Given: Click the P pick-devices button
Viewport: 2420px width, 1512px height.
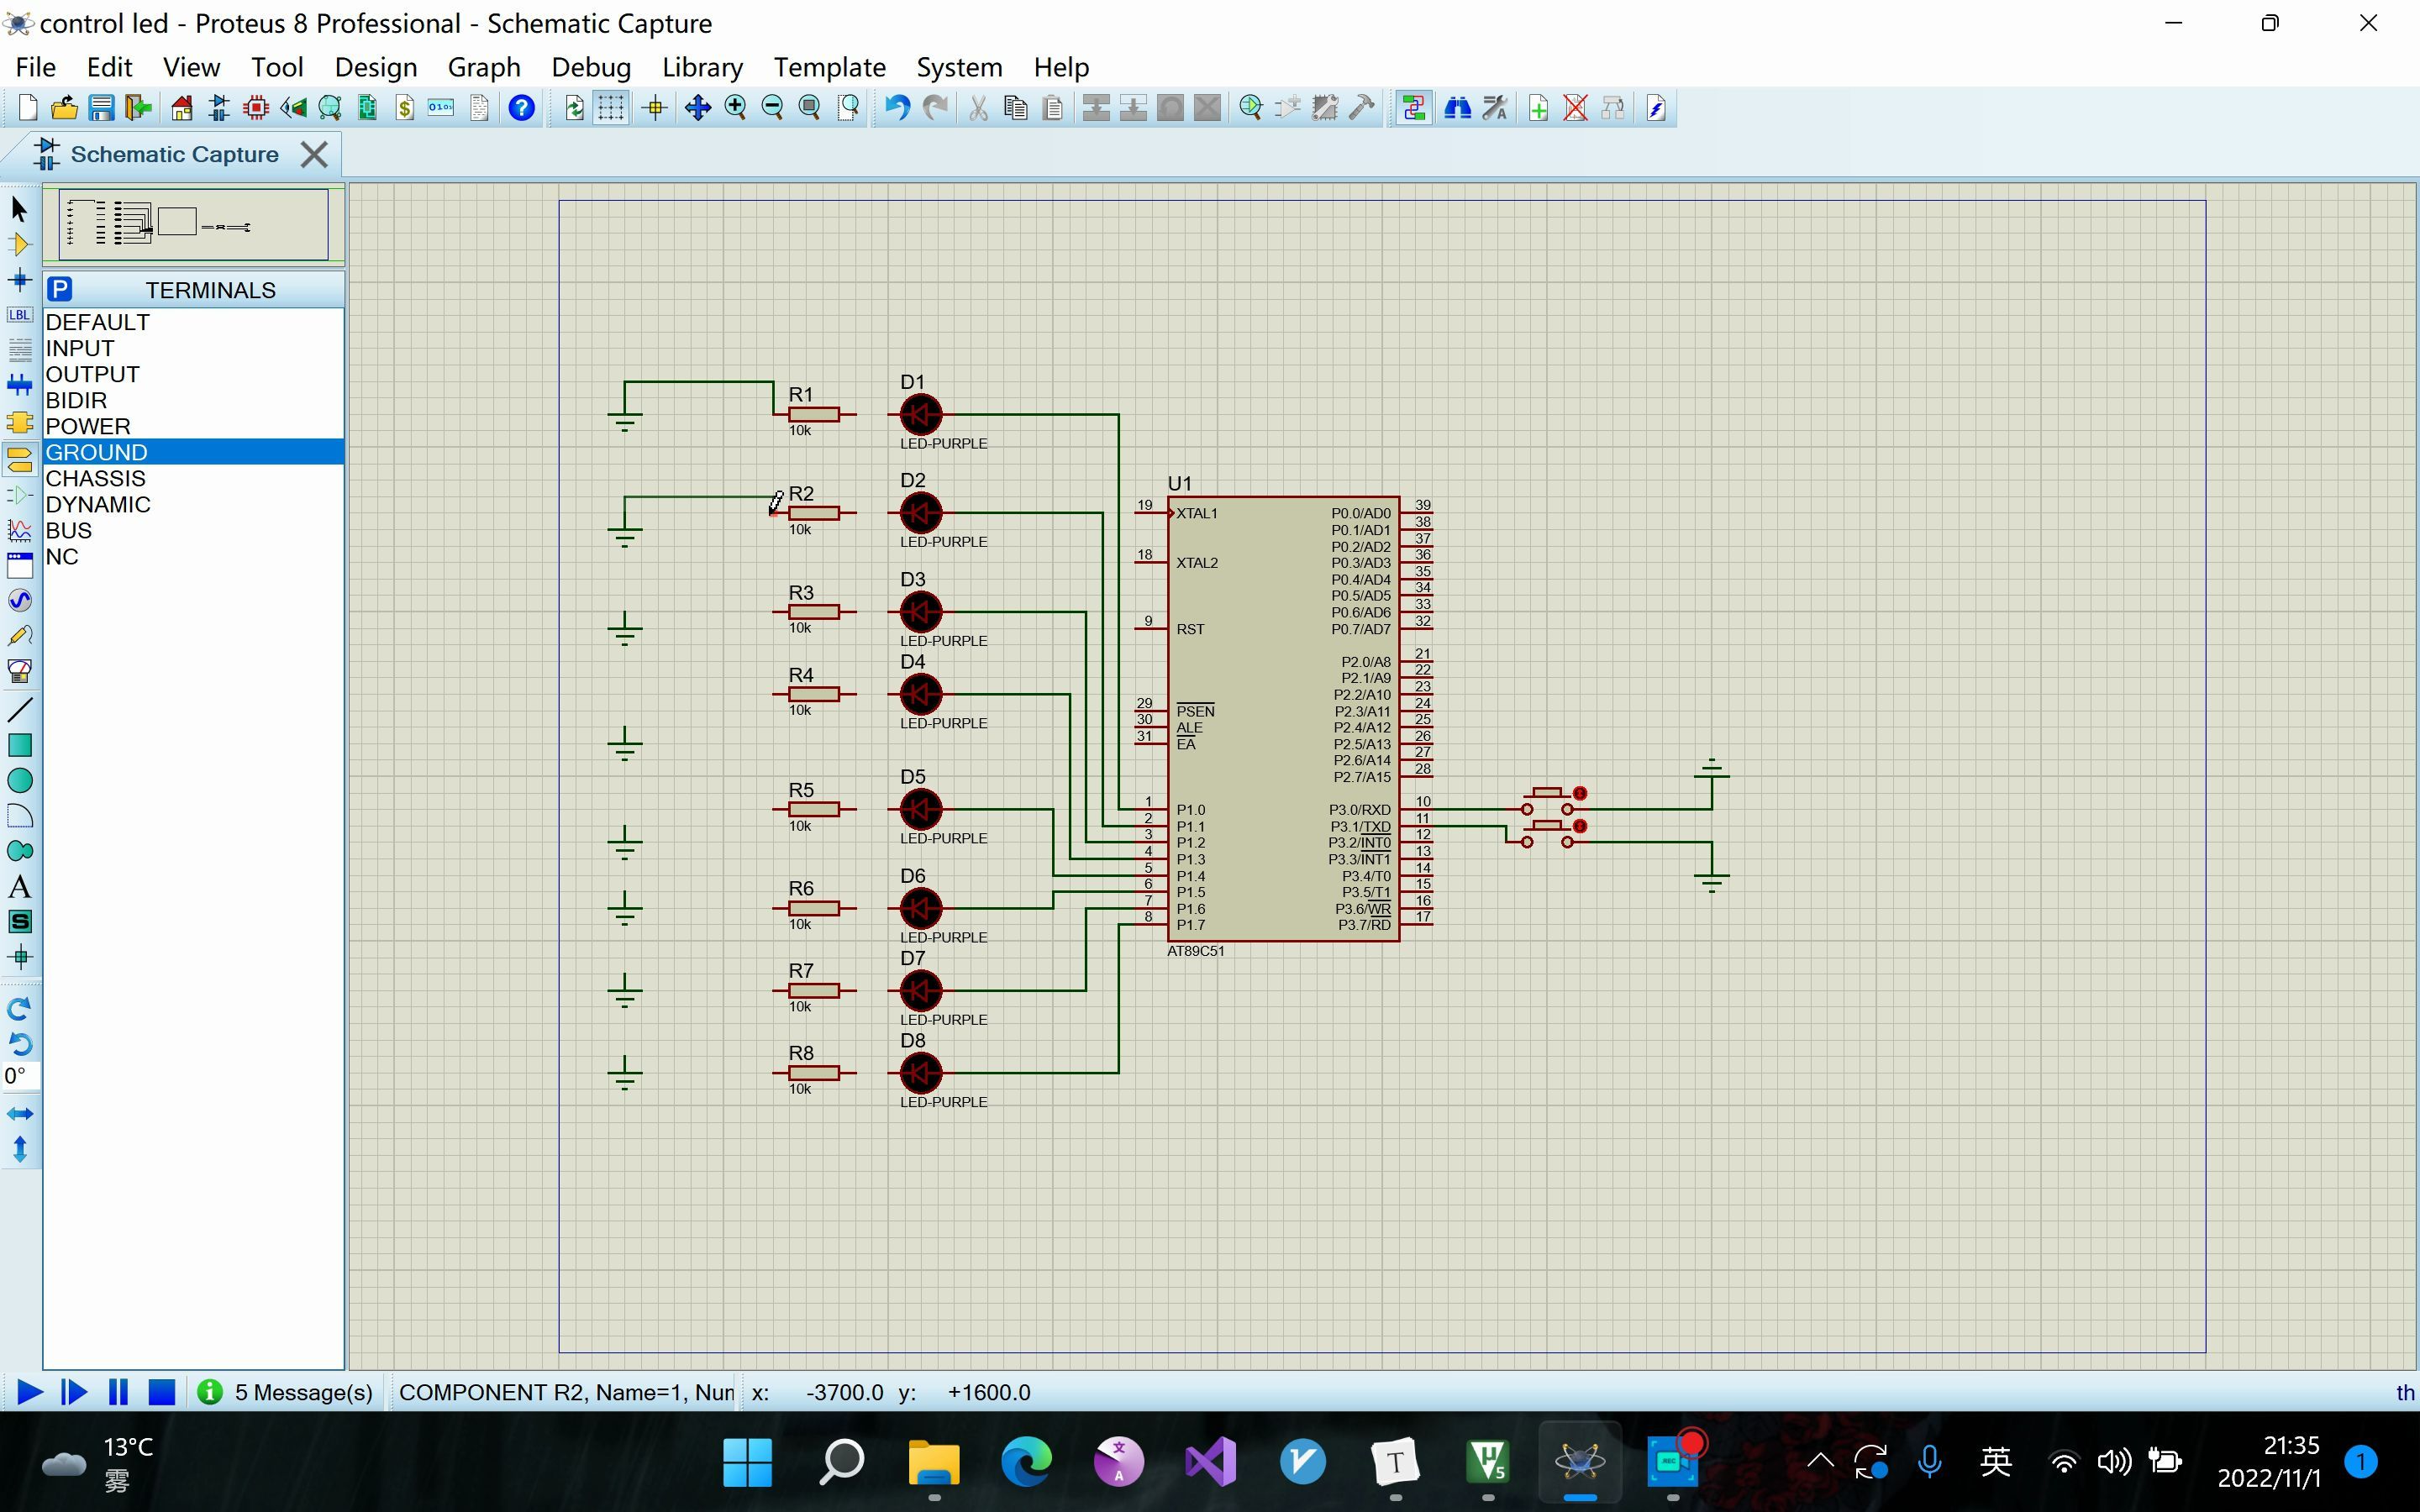Looking at the screenshot, I should tap(60, 290).
